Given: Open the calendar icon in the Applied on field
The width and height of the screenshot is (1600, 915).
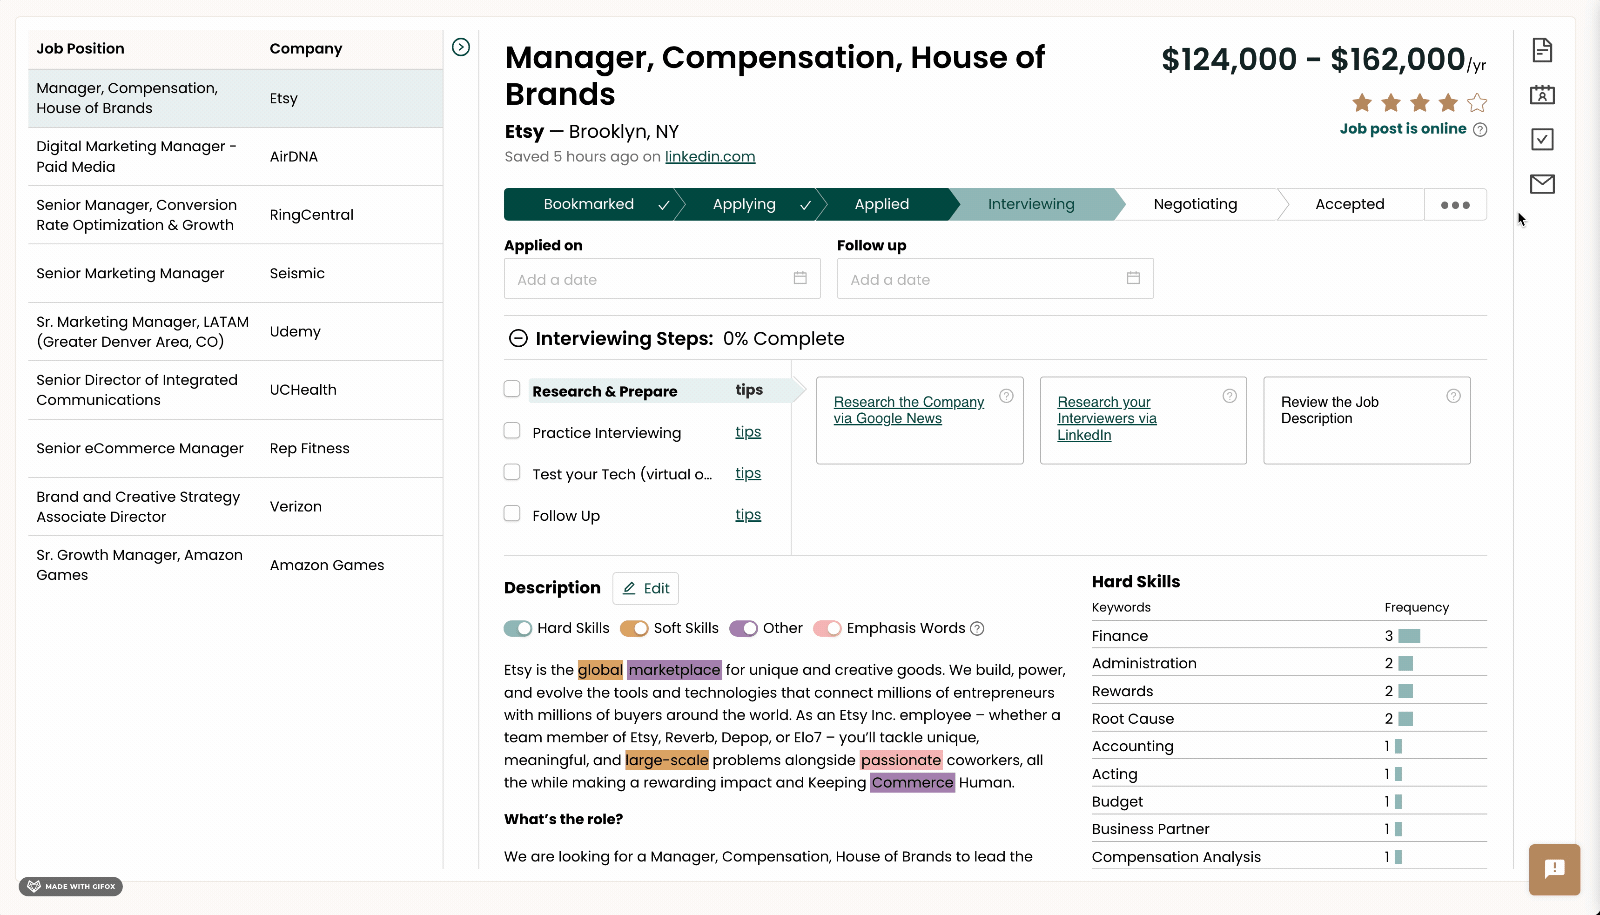Looking at the screenshot, I should pos(800,278).
